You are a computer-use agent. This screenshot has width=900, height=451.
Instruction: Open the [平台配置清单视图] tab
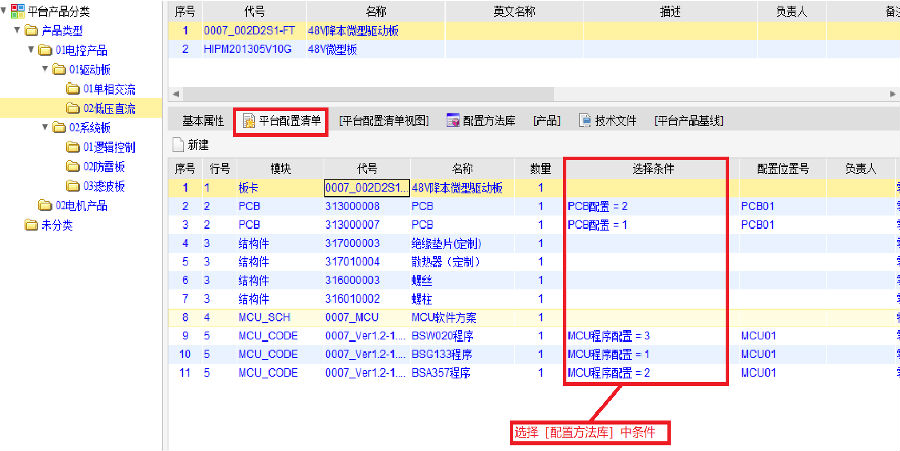pyautogui.click(x=384, y=121)
